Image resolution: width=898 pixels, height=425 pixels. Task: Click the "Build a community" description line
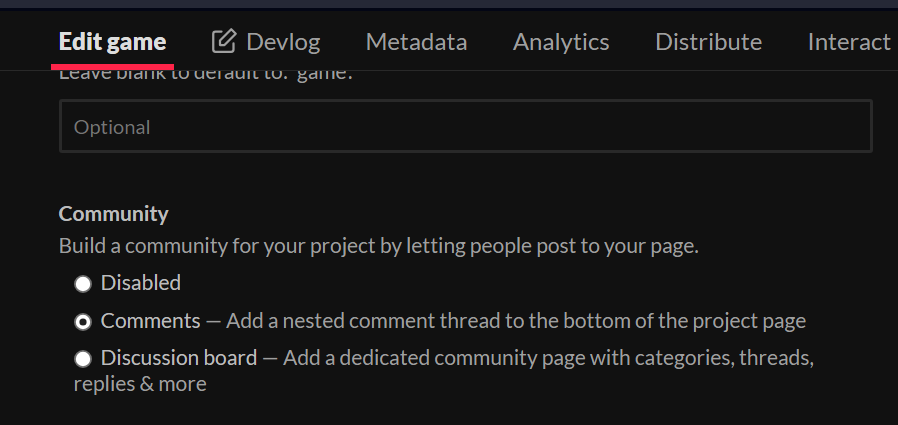pos(378,246)
